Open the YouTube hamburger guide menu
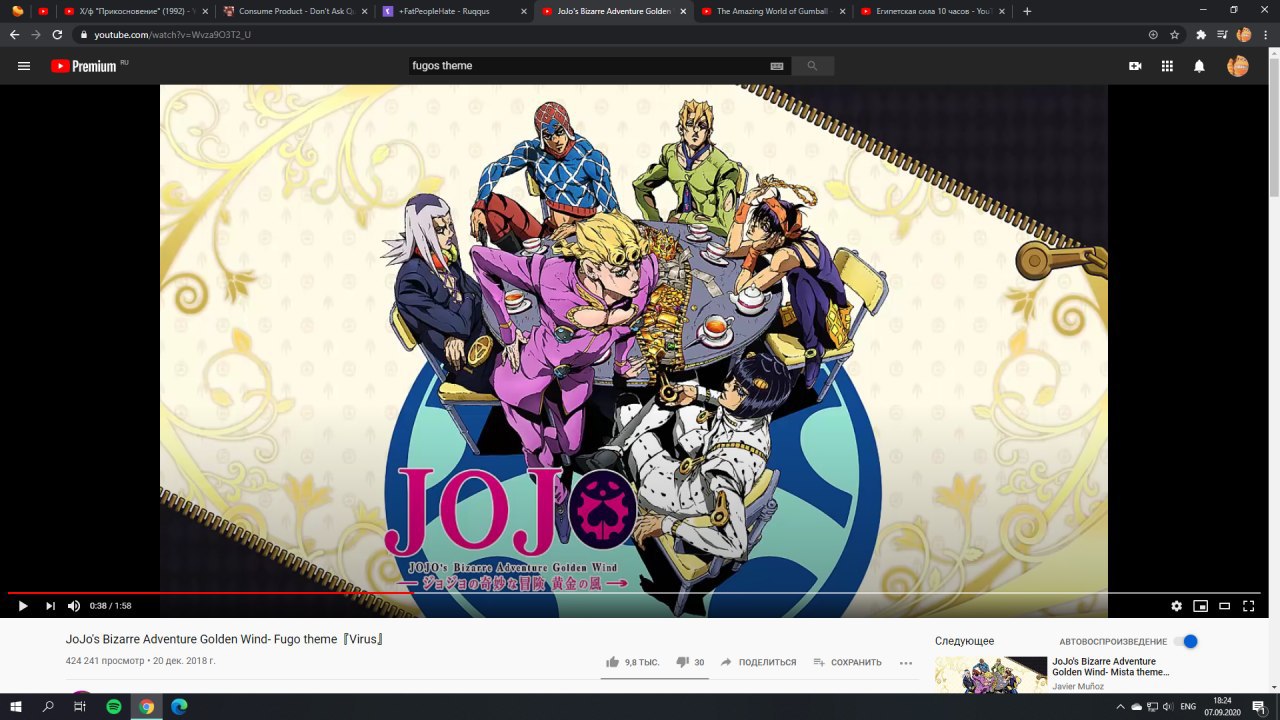The width and height of the screenshot is (1280, 720). (24, 66)
